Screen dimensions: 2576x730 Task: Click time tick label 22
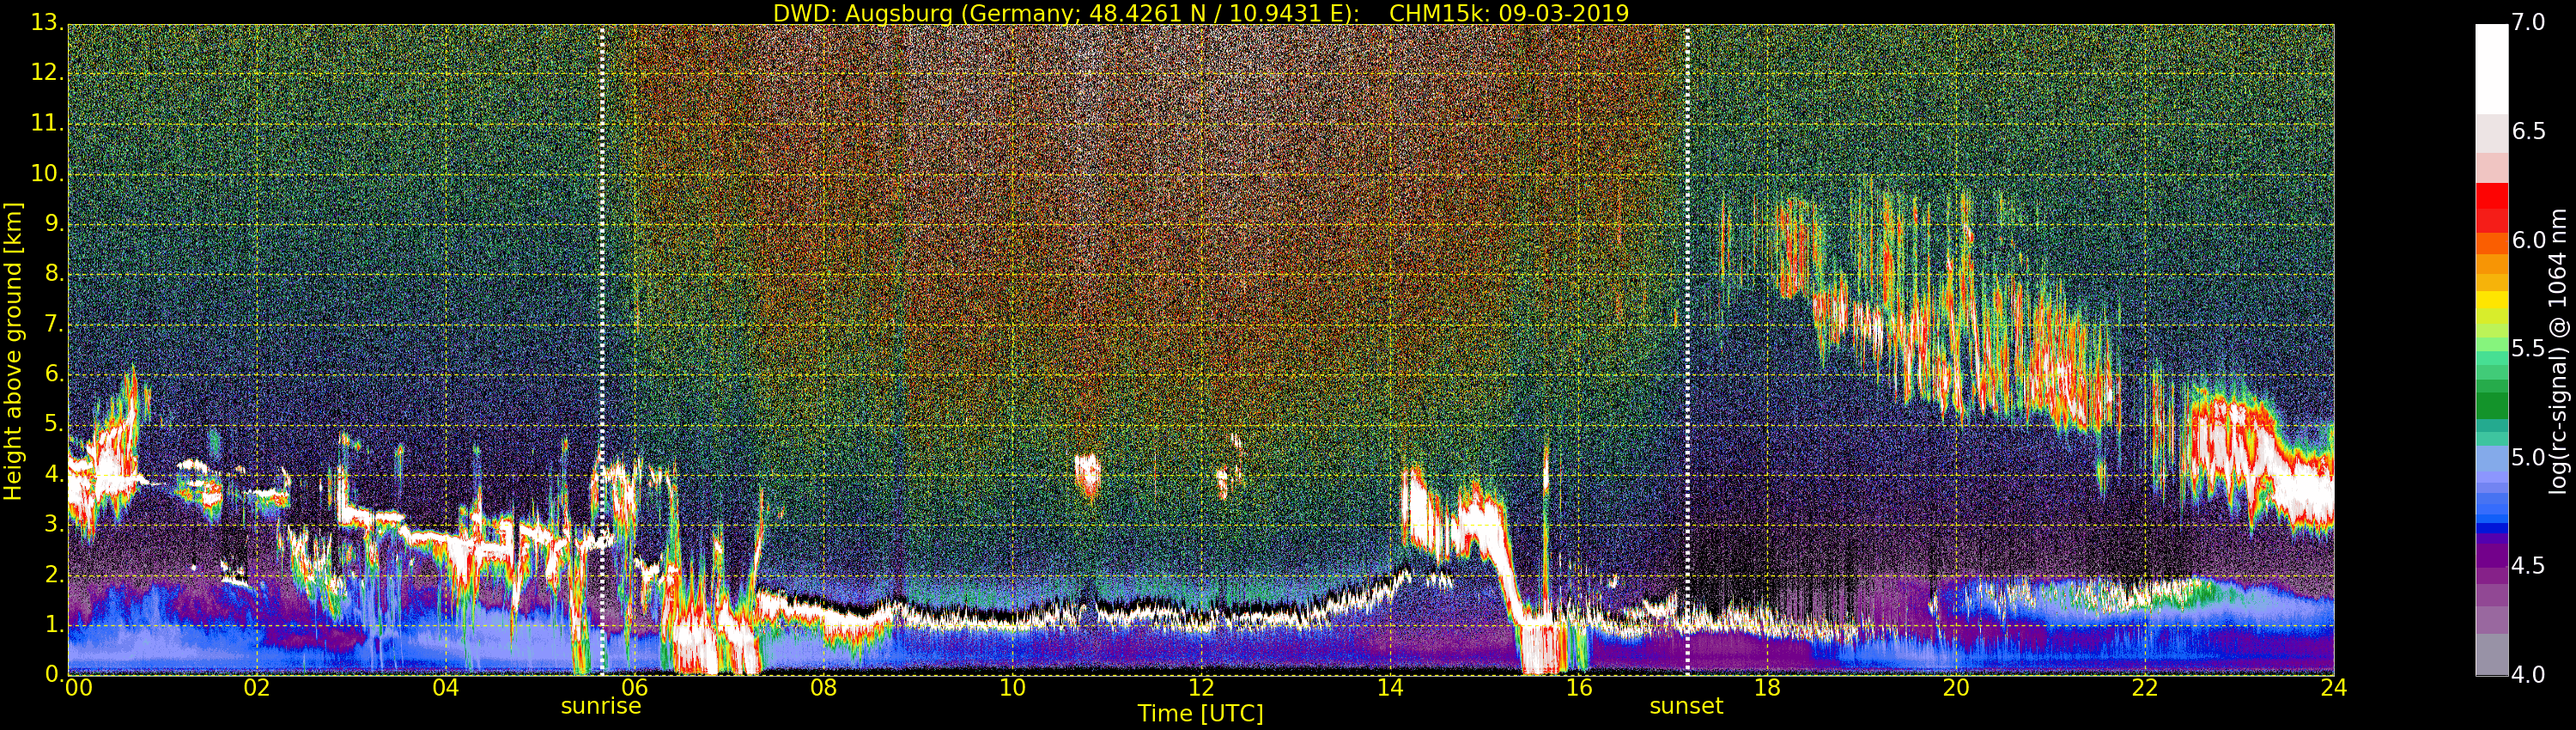click(x=2145, y=688)
